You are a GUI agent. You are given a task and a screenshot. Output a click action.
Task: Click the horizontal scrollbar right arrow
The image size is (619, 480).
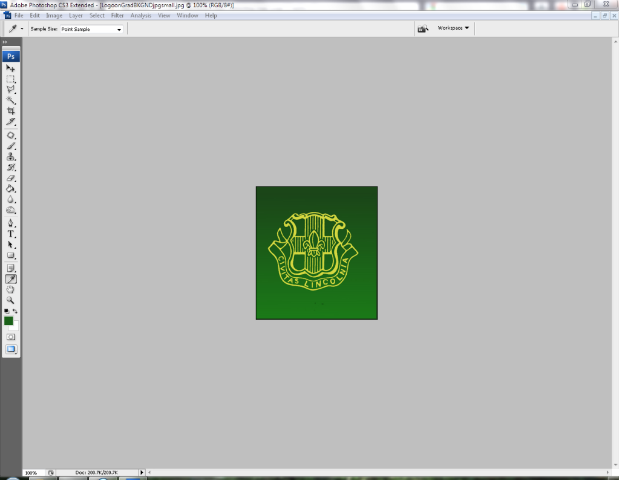point(608,472)
